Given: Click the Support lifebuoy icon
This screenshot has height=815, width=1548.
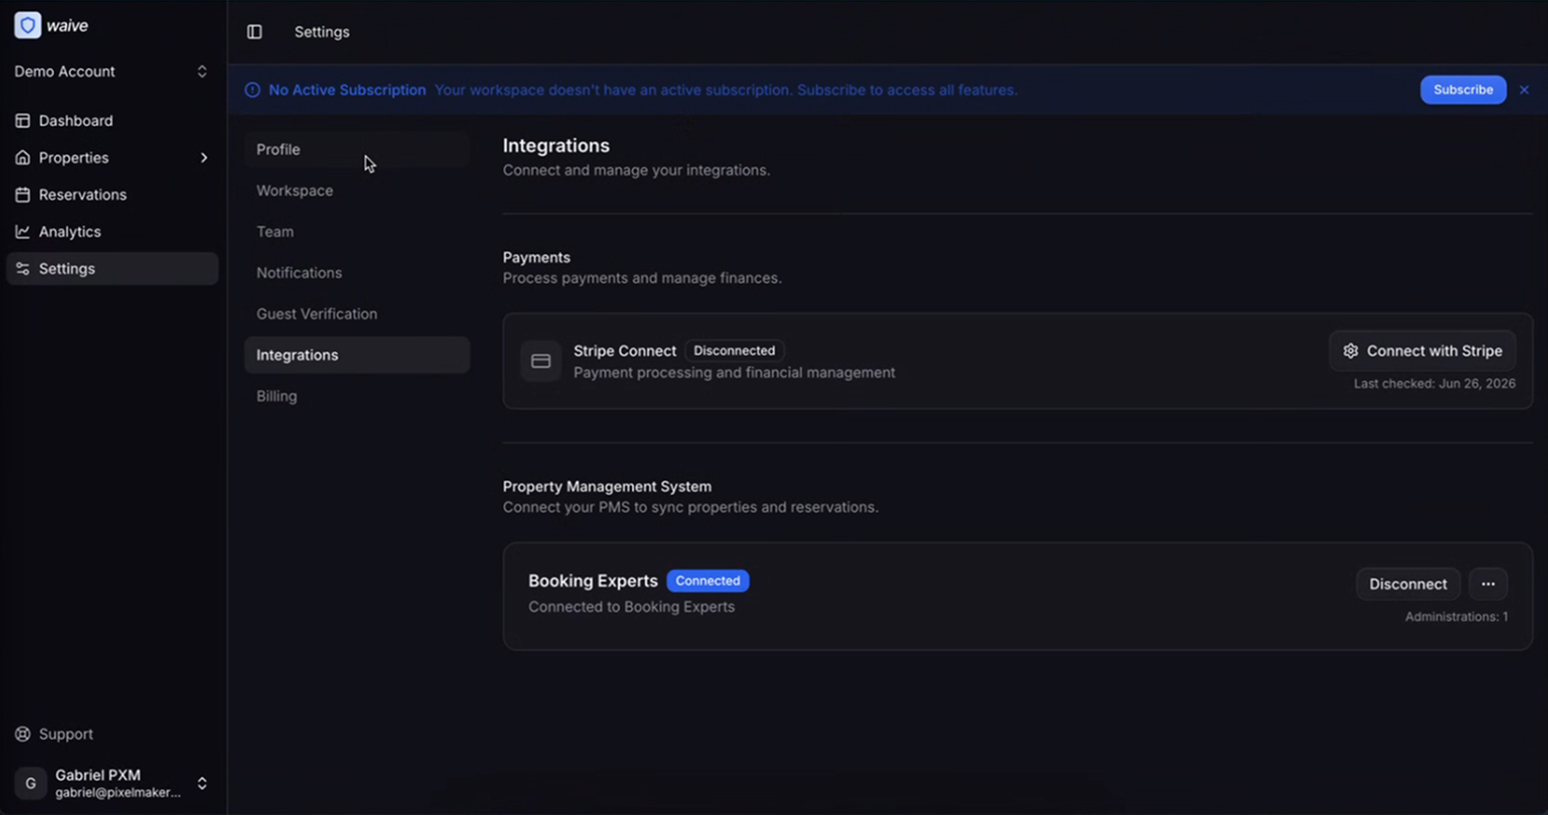Looking at the screenshot, I should point(22,734).
